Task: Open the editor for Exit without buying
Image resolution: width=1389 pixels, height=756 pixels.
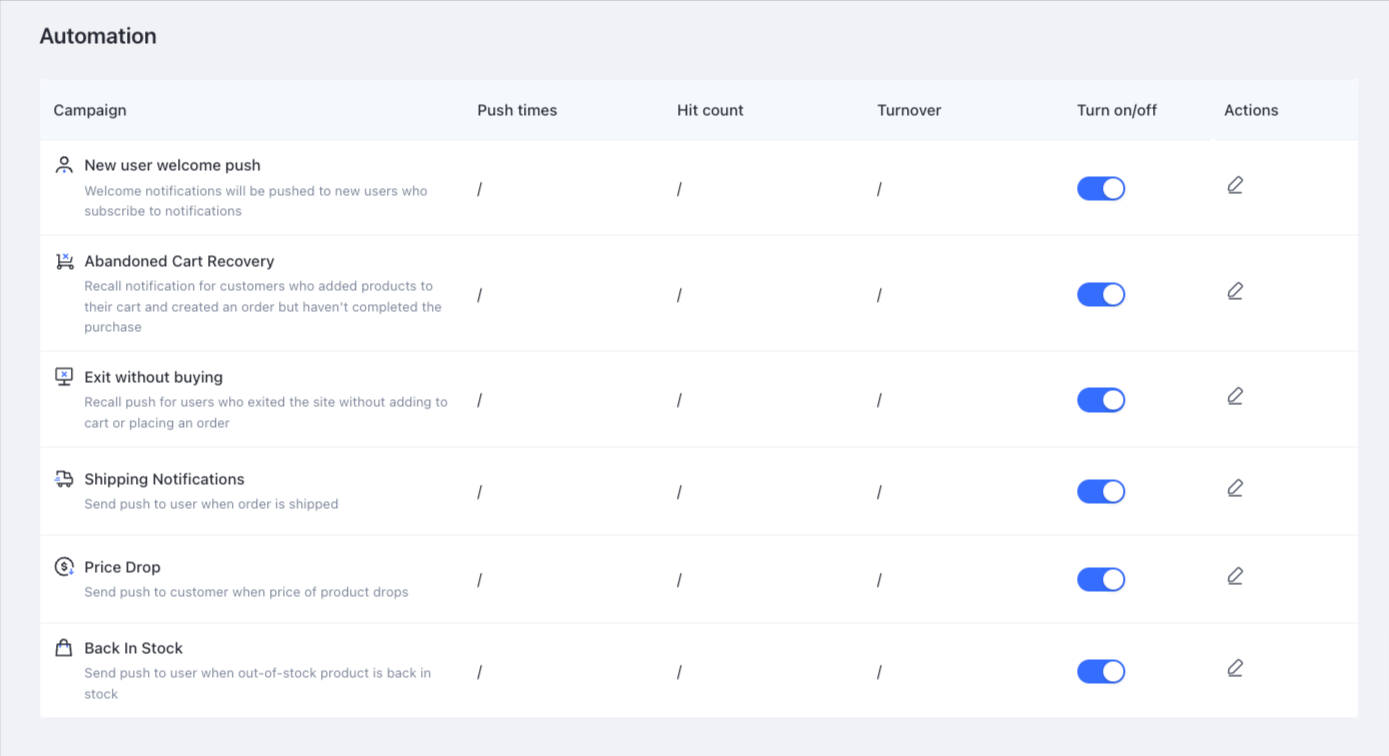Action: [x=1235, y=397]
